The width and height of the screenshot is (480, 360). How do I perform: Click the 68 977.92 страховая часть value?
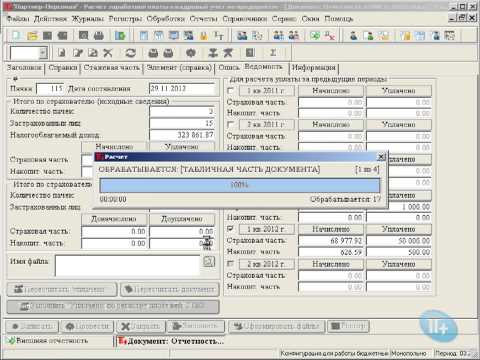(331, 241)
